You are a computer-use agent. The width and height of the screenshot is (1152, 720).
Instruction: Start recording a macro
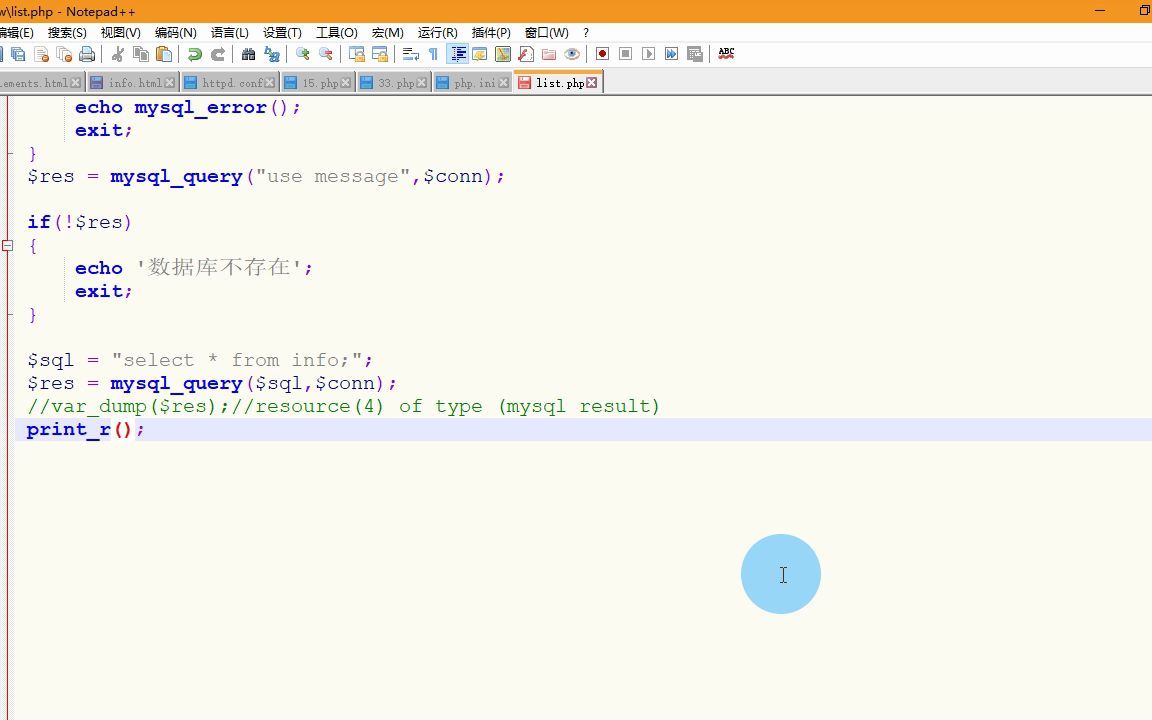(x=601, y=53)
